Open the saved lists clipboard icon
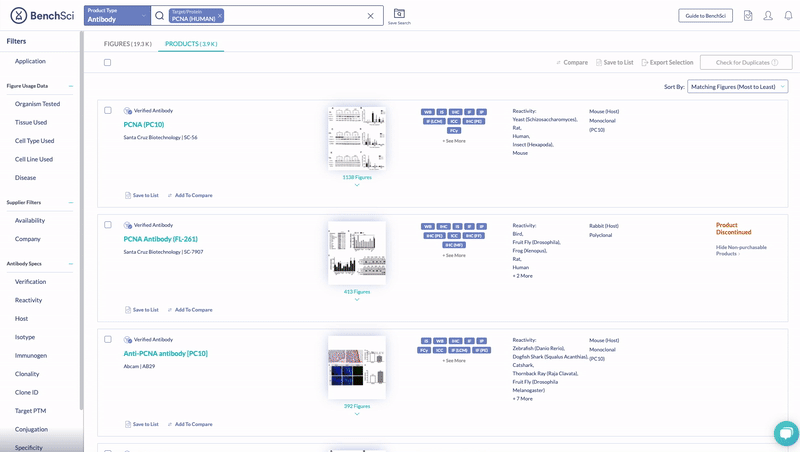Image resolution: width=800 pixels, height=452 pixels. coord(748,16)
